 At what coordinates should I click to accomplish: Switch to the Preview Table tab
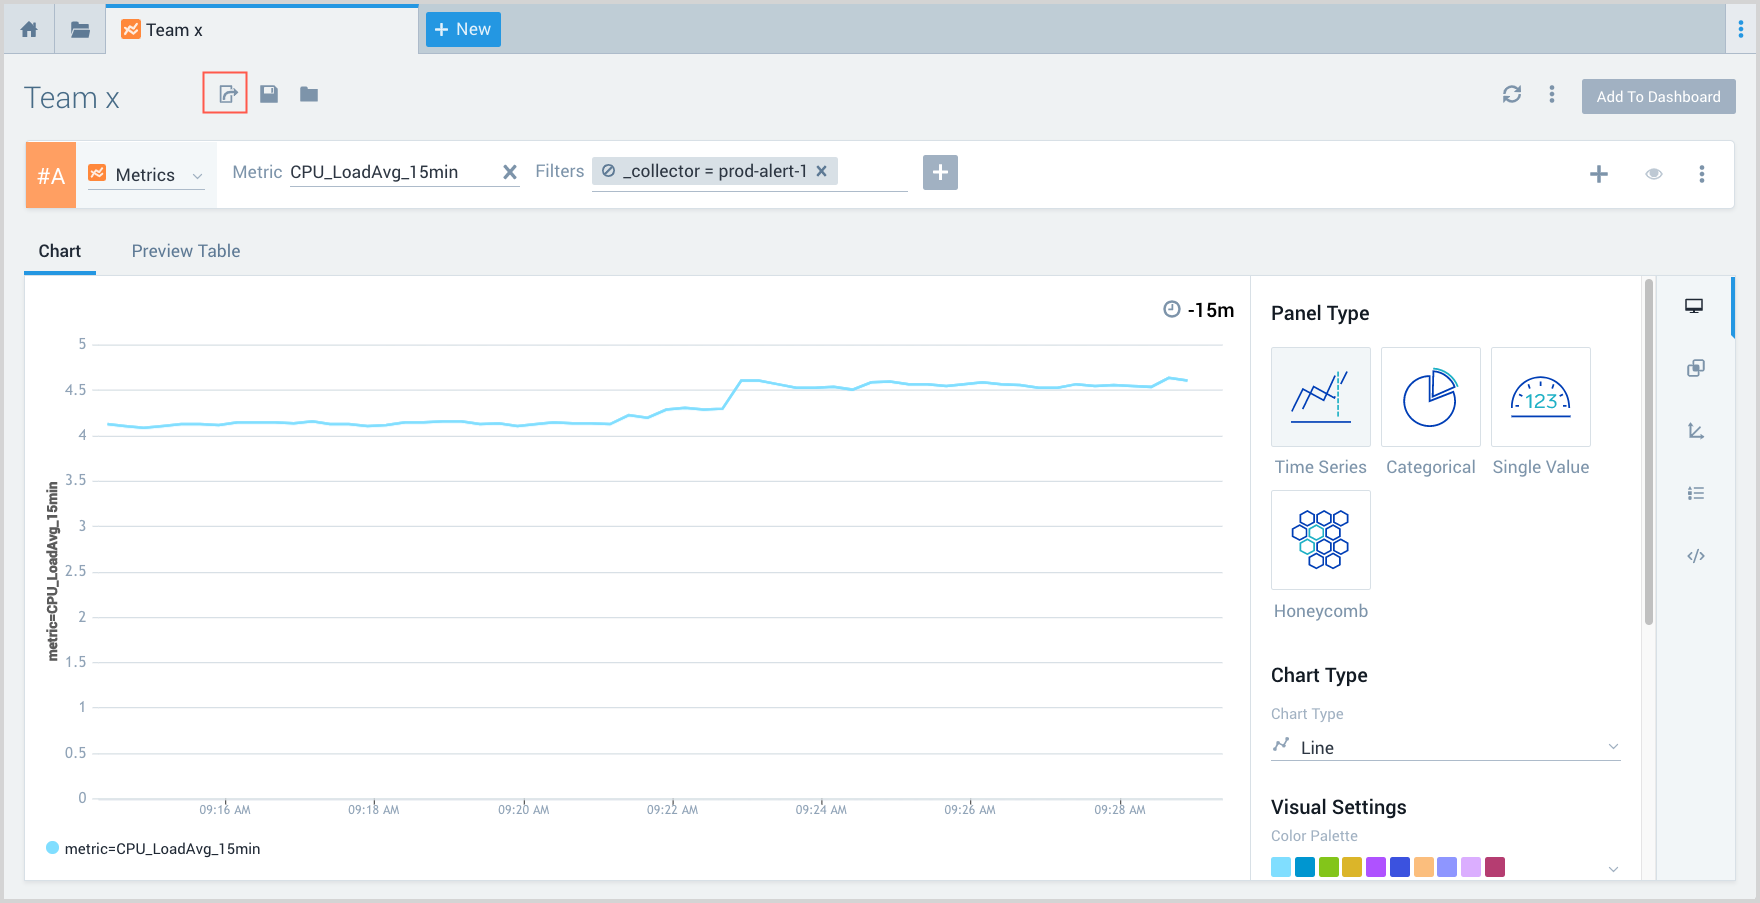186,251
